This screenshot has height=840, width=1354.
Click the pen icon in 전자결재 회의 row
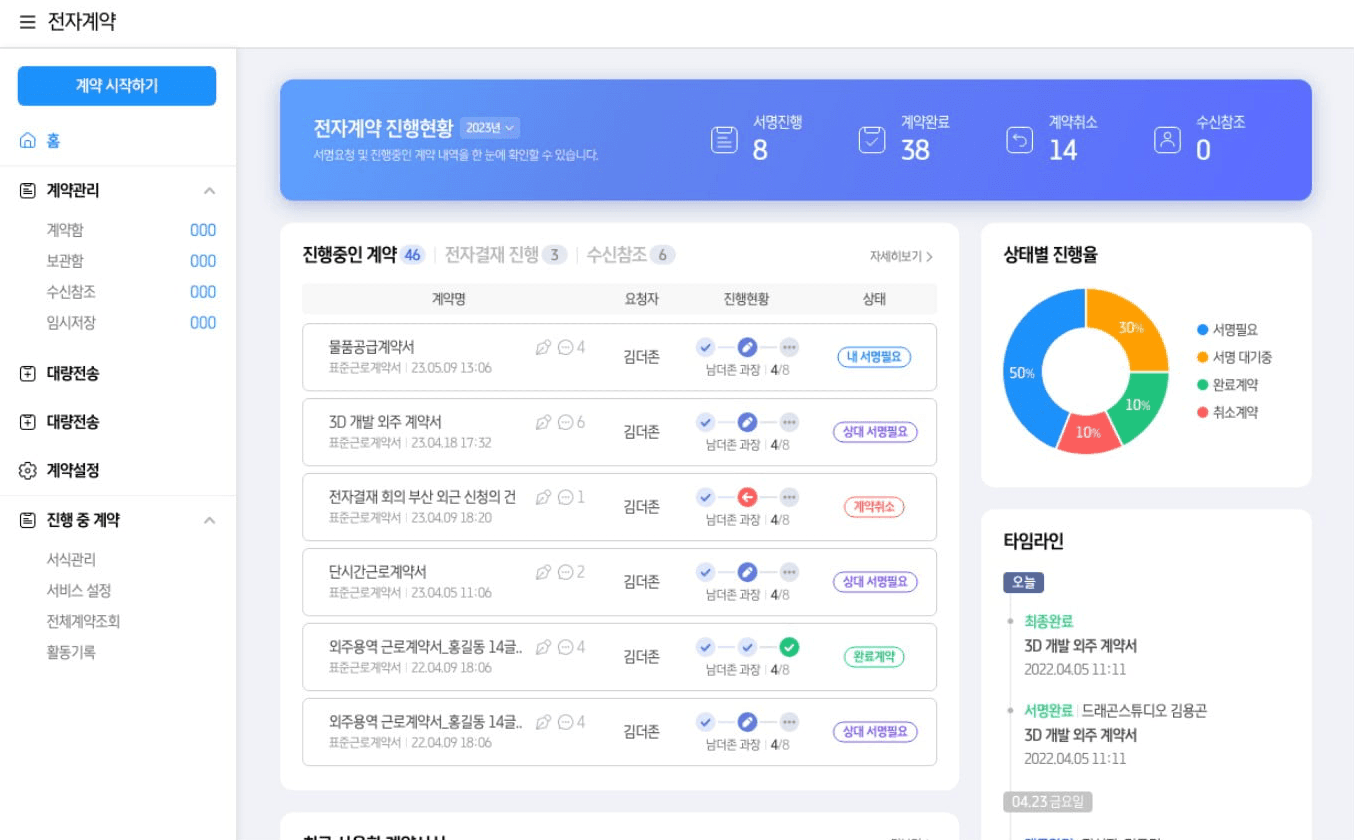(x=543, y=497)
